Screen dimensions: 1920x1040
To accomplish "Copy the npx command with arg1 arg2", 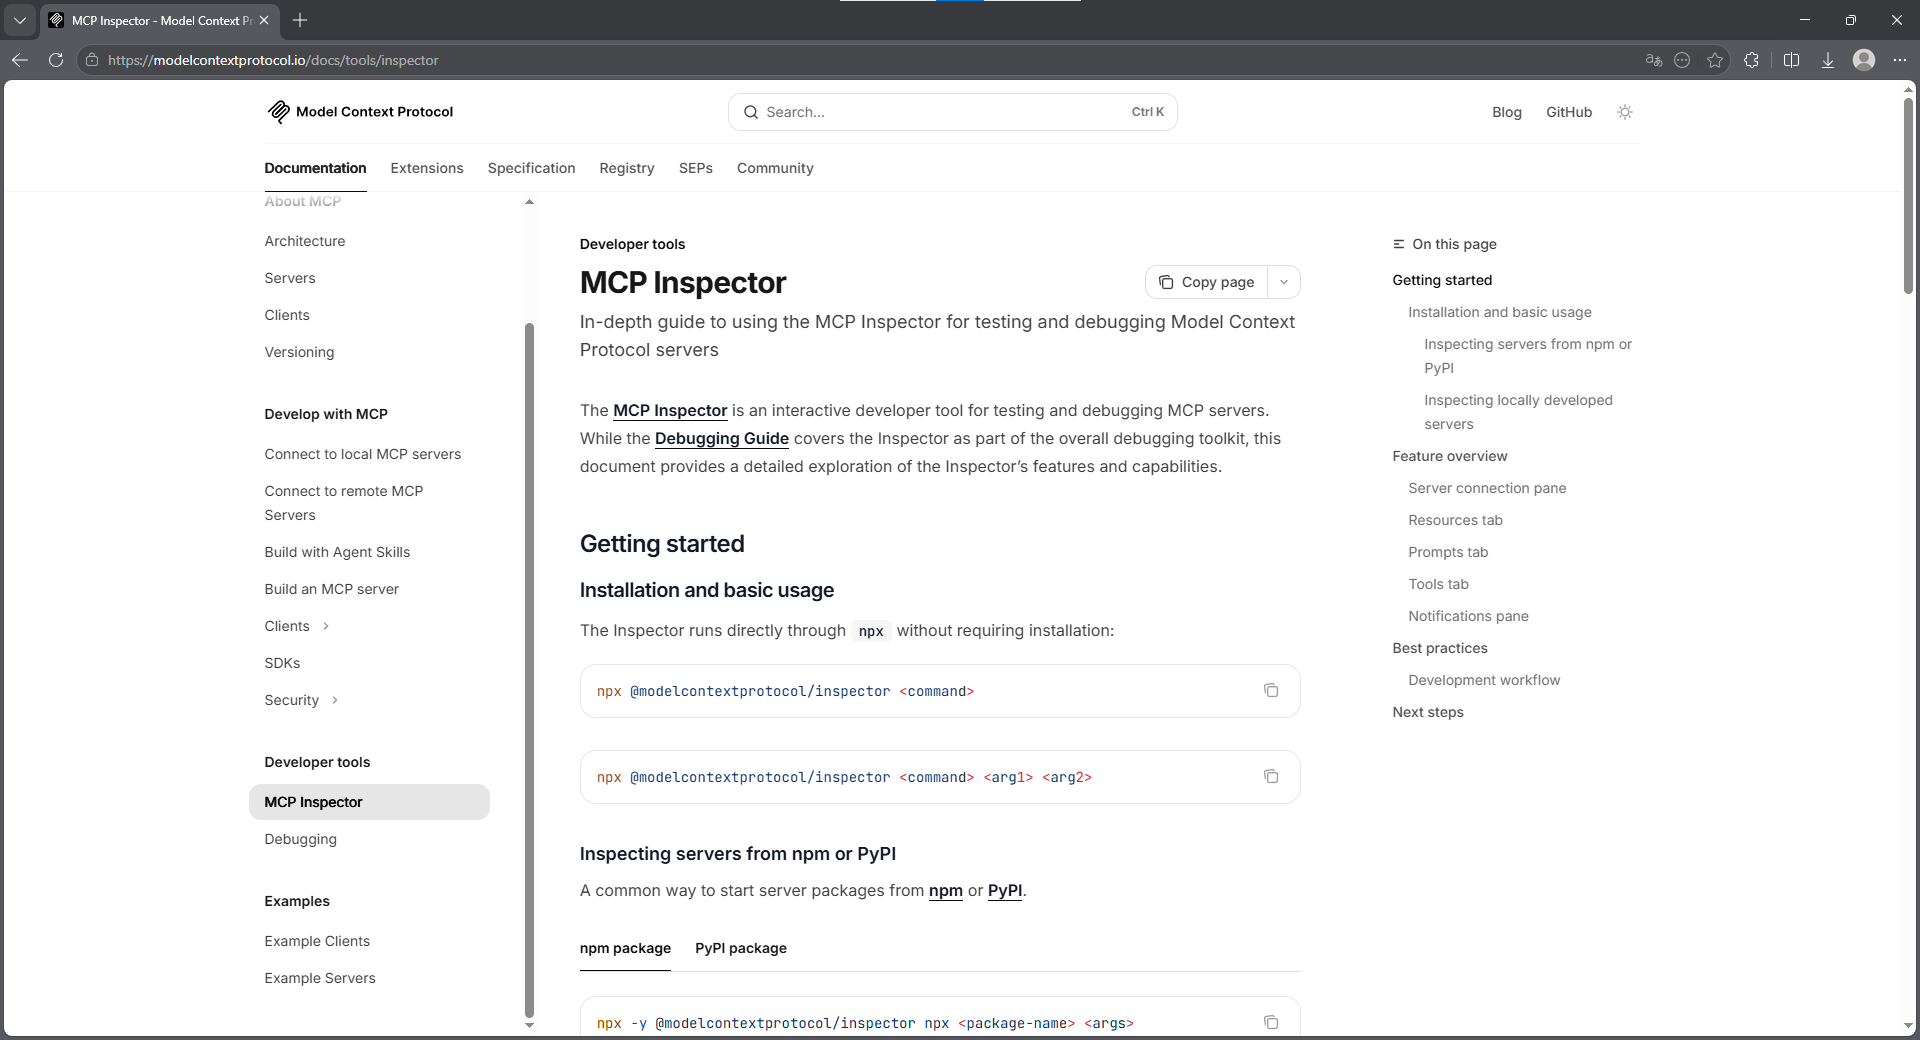I will 1271,777.
